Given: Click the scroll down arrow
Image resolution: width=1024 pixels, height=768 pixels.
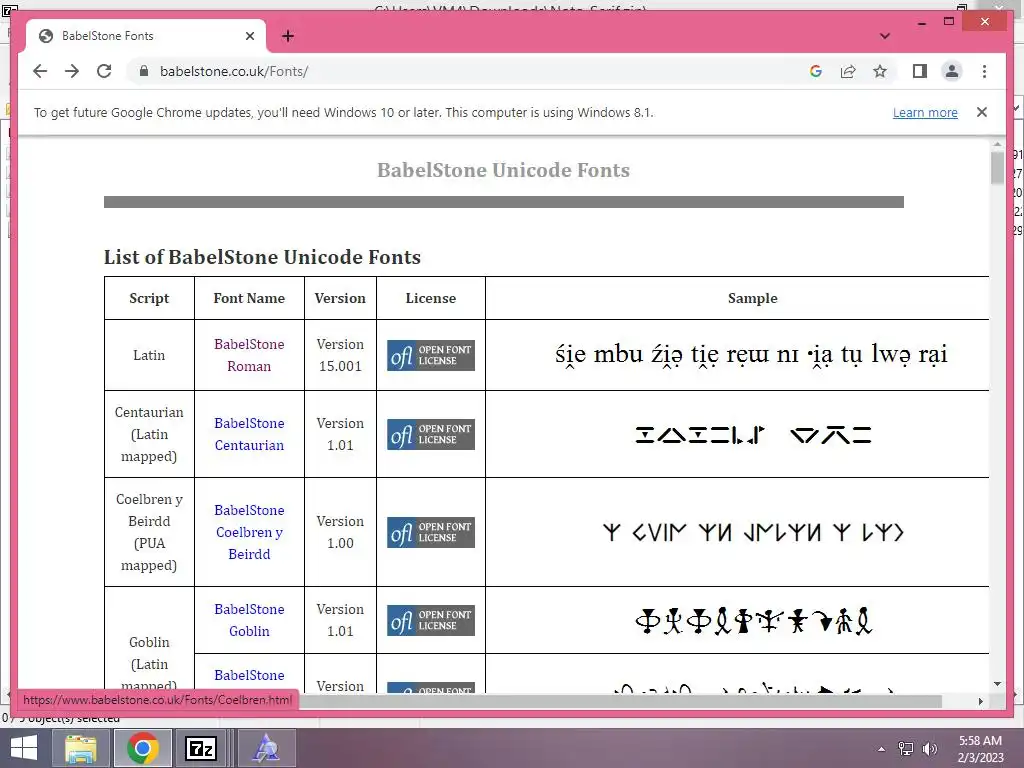Looking at the screenshot, I should pyautogui.click(x=997, y=684).
